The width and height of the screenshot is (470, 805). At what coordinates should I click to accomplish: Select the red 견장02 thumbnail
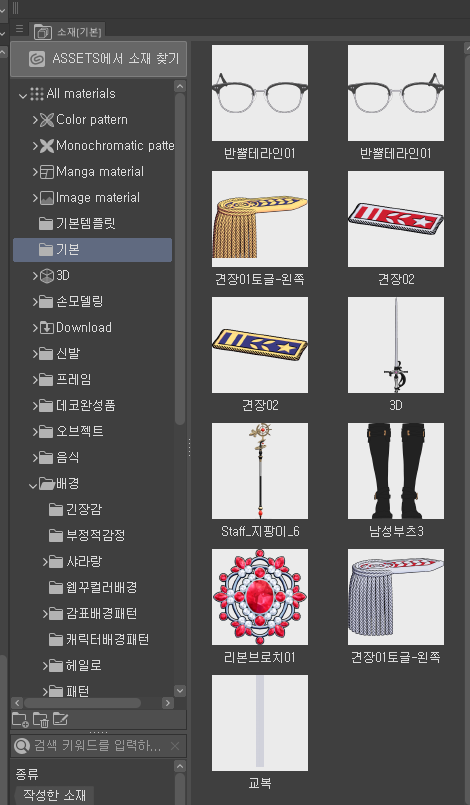[x=396, y=219]
